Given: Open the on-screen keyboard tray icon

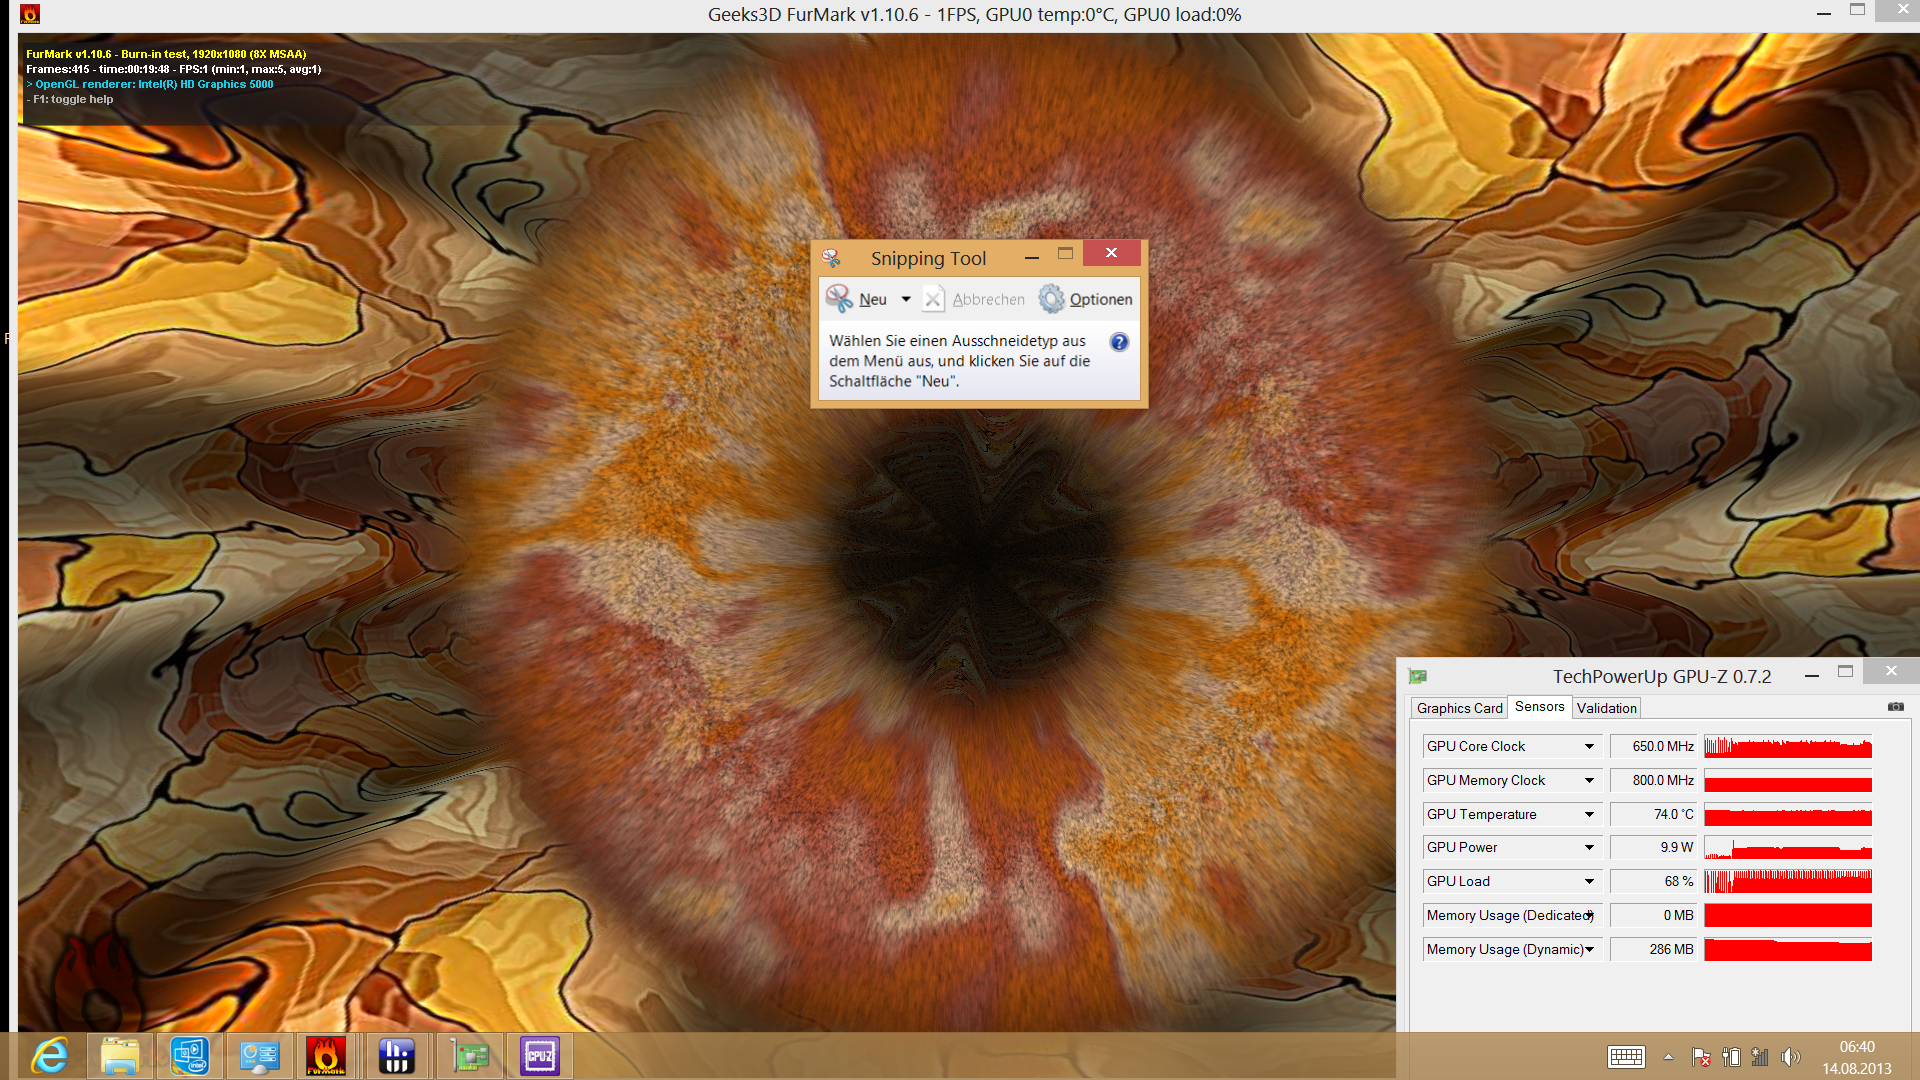Looking at the screenshot, I should [1626, 1057].
